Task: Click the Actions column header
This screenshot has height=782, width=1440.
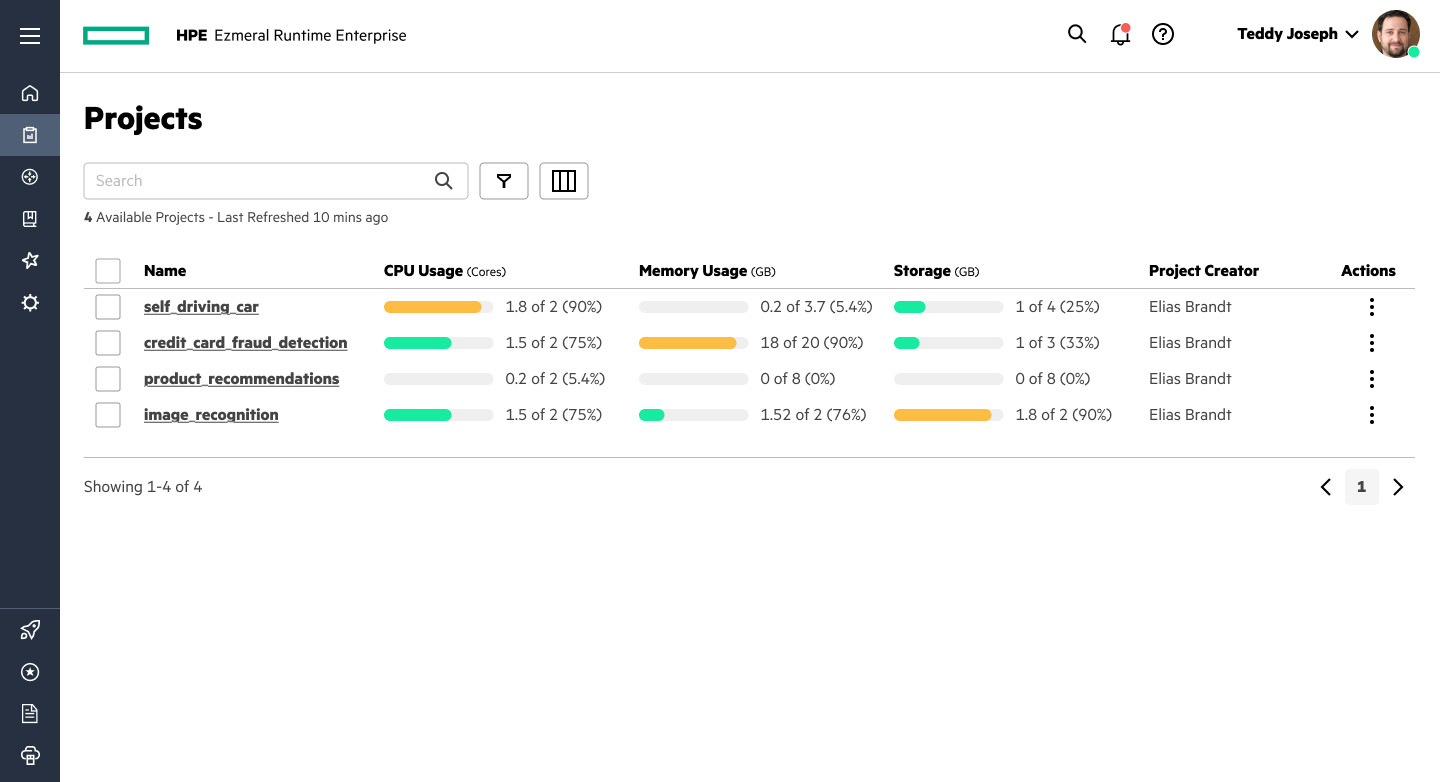Action: tap(1368, 271)
